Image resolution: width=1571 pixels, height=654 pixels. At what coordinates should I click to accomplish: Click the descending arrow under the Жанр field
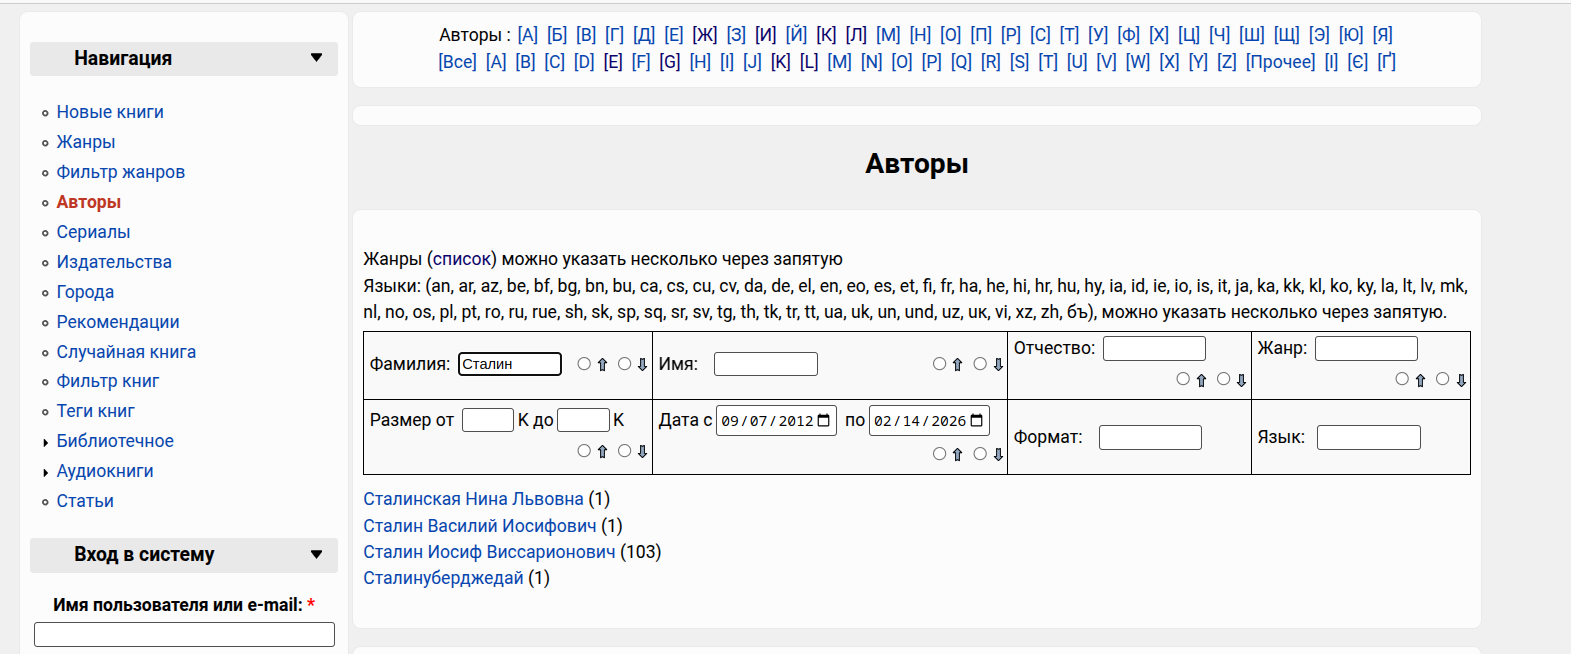coord(1461,380)
